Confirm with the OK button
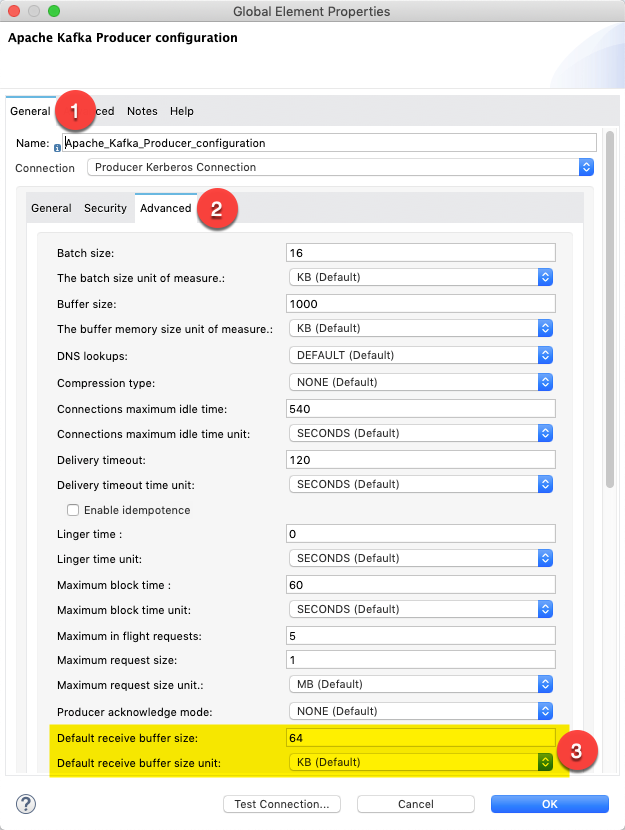This screenshot has width=625, height=830. pos(549,804)
